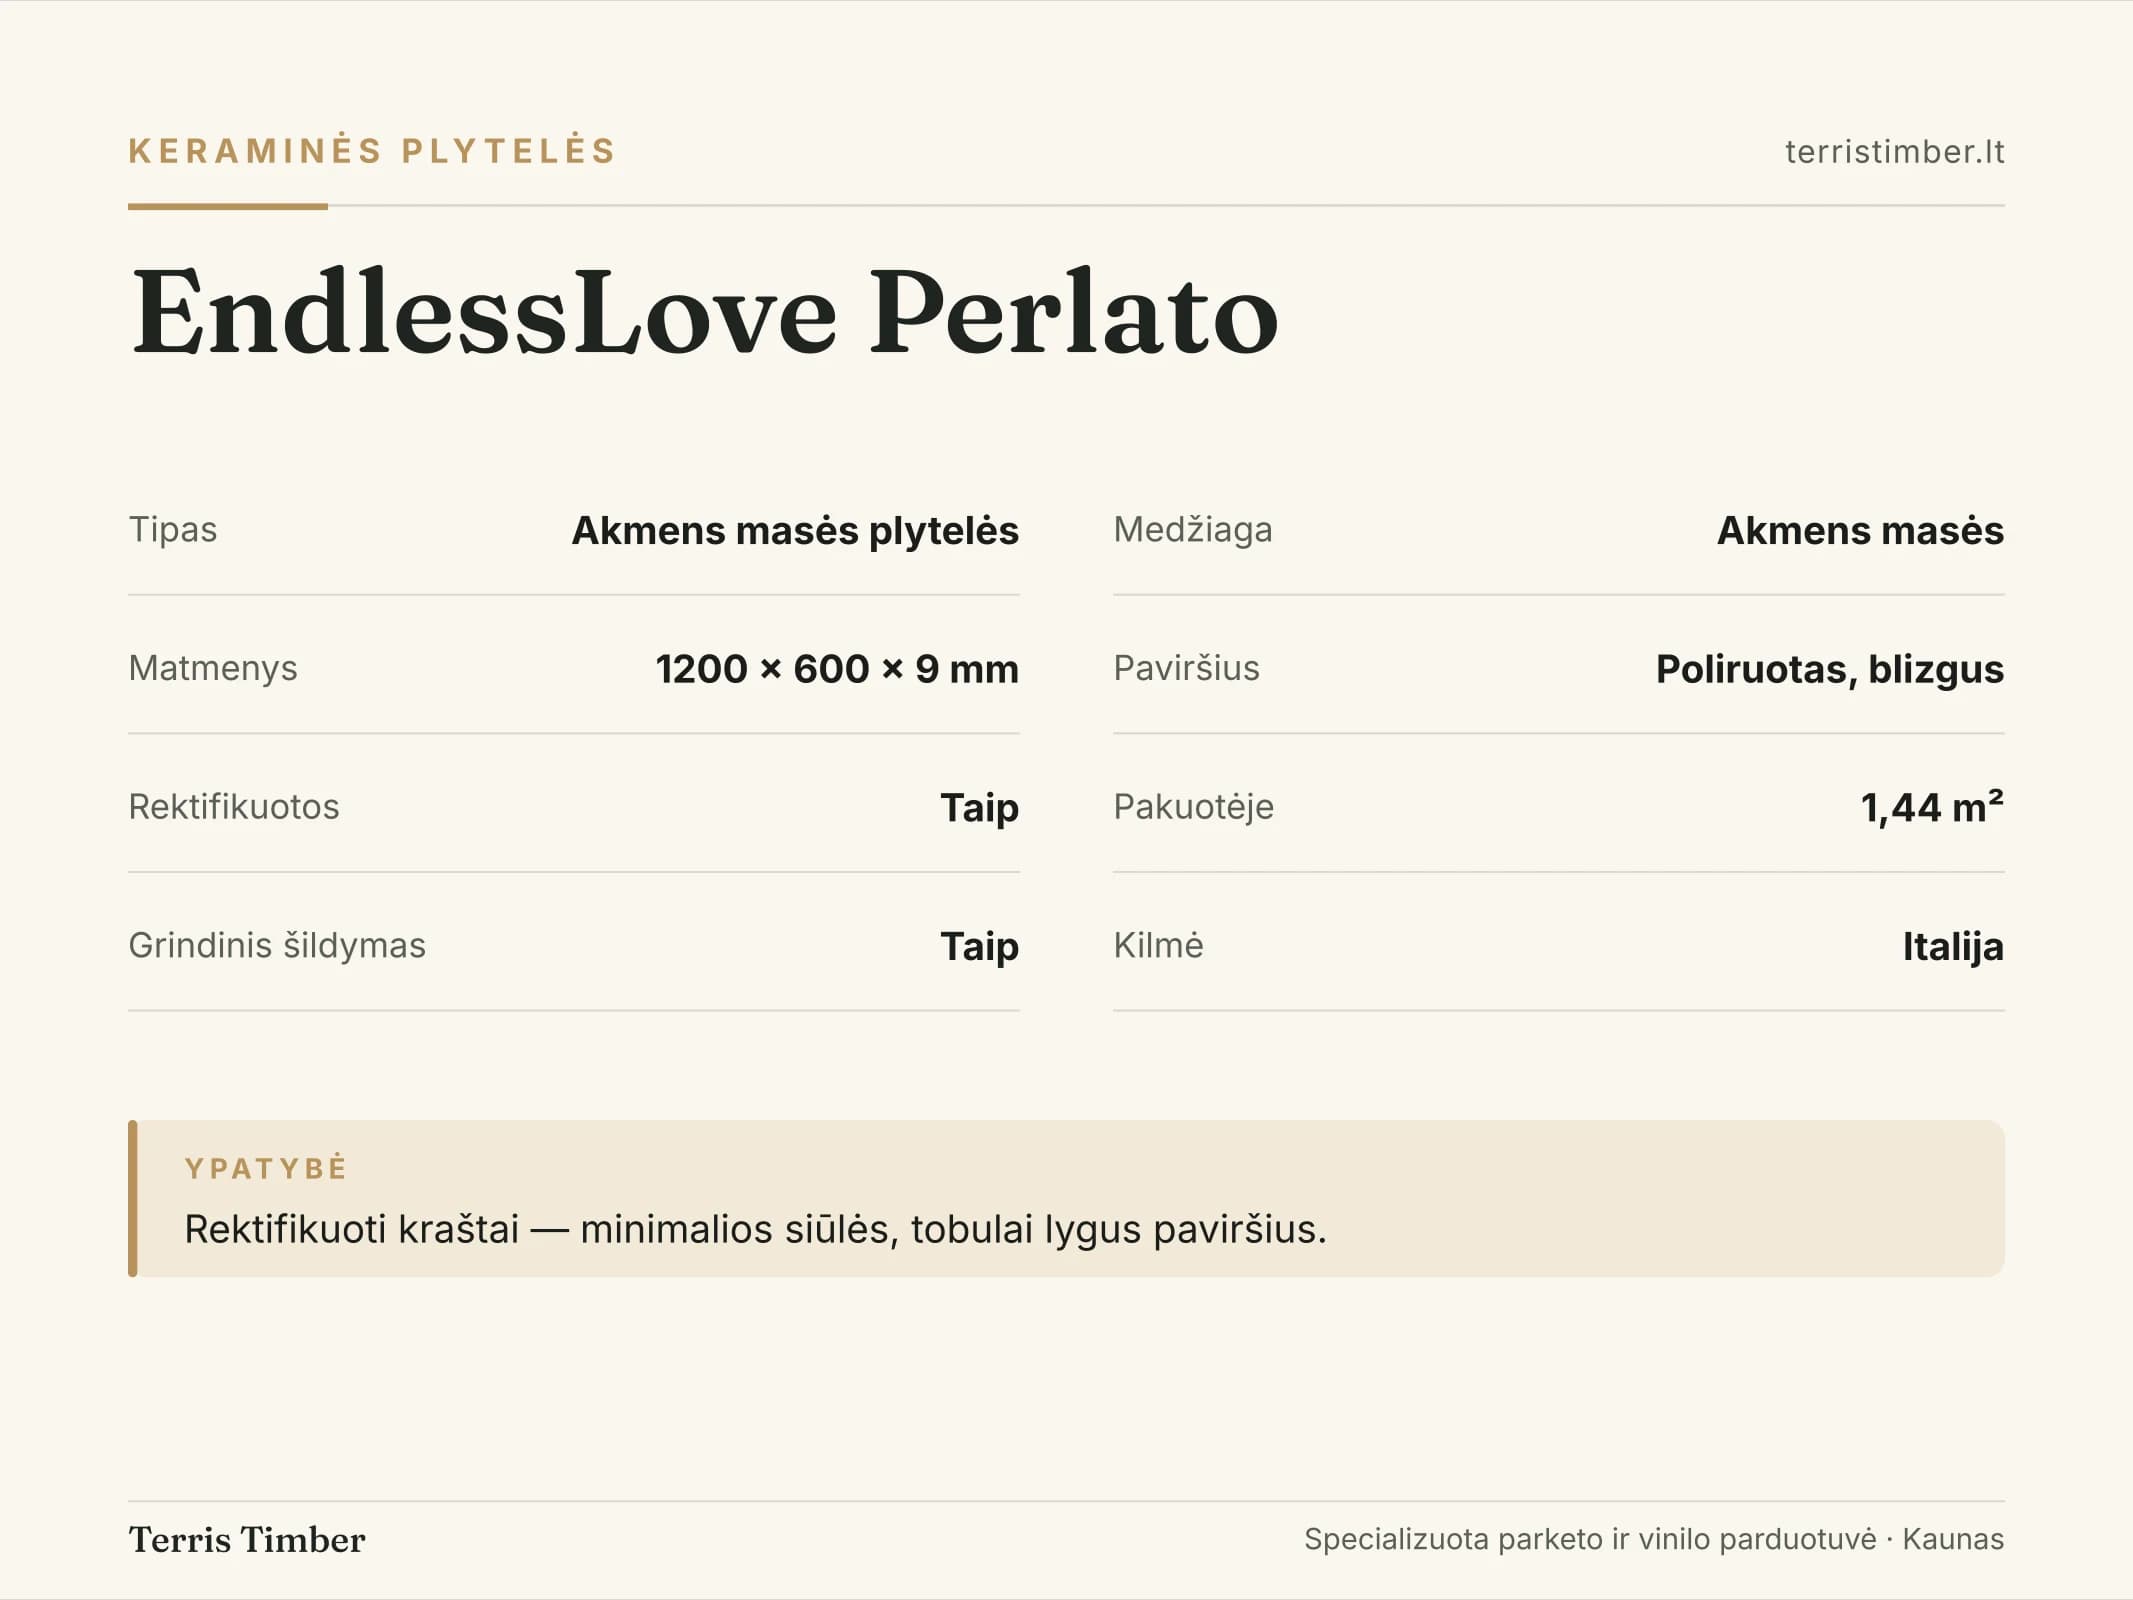Click the Rektifikuoti kraštai feature description text
The width and height of the screenshot is (2133, 1600).
755,1229
